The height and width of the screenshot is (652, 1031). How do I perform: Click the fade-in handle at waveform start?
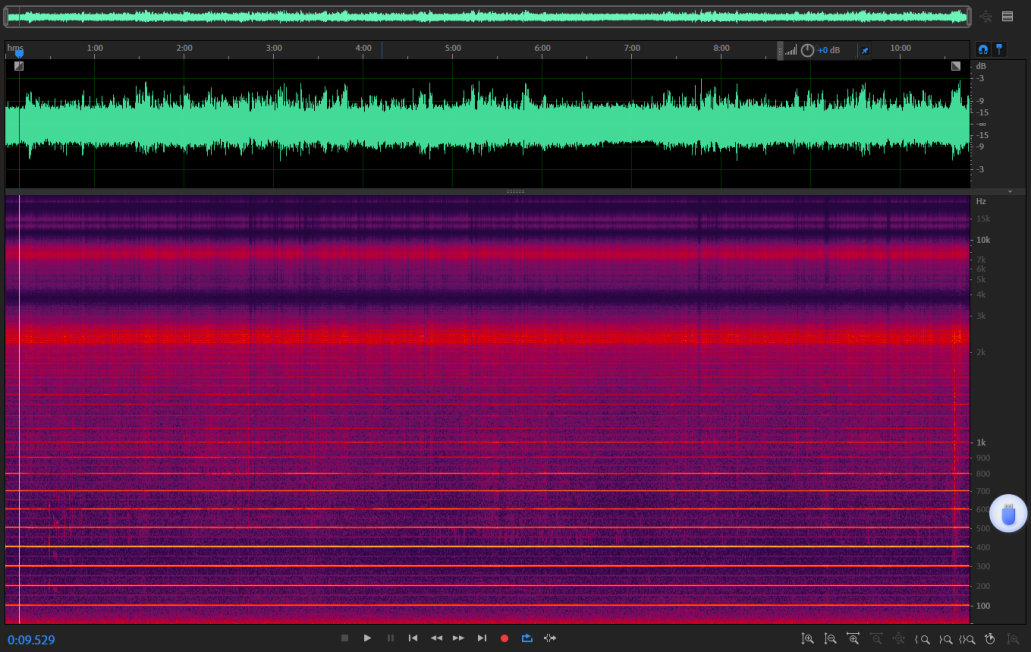19,66
